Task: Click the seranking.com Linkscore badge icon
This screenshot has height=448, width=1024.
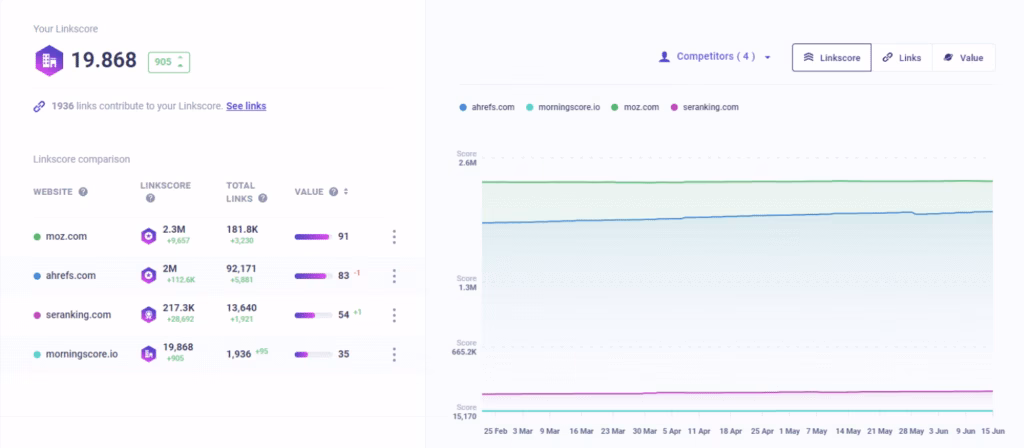Action: (148, 314)
